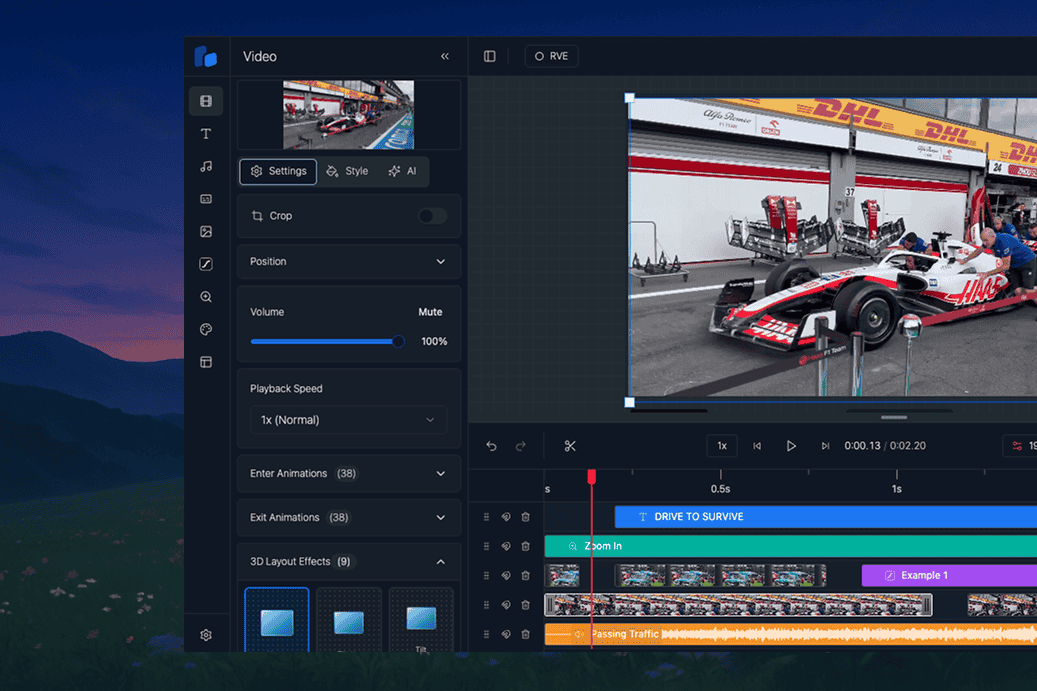1037x691 pixels.
Task: Open the Image panel in sidebar
Action: click(x=206, y=231)
